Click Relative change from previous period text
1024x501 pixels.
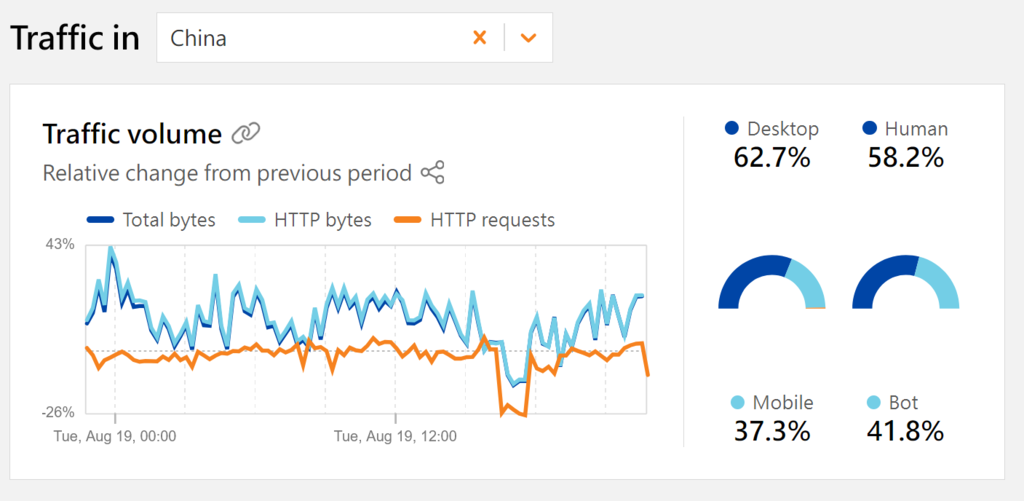[227, 173]
